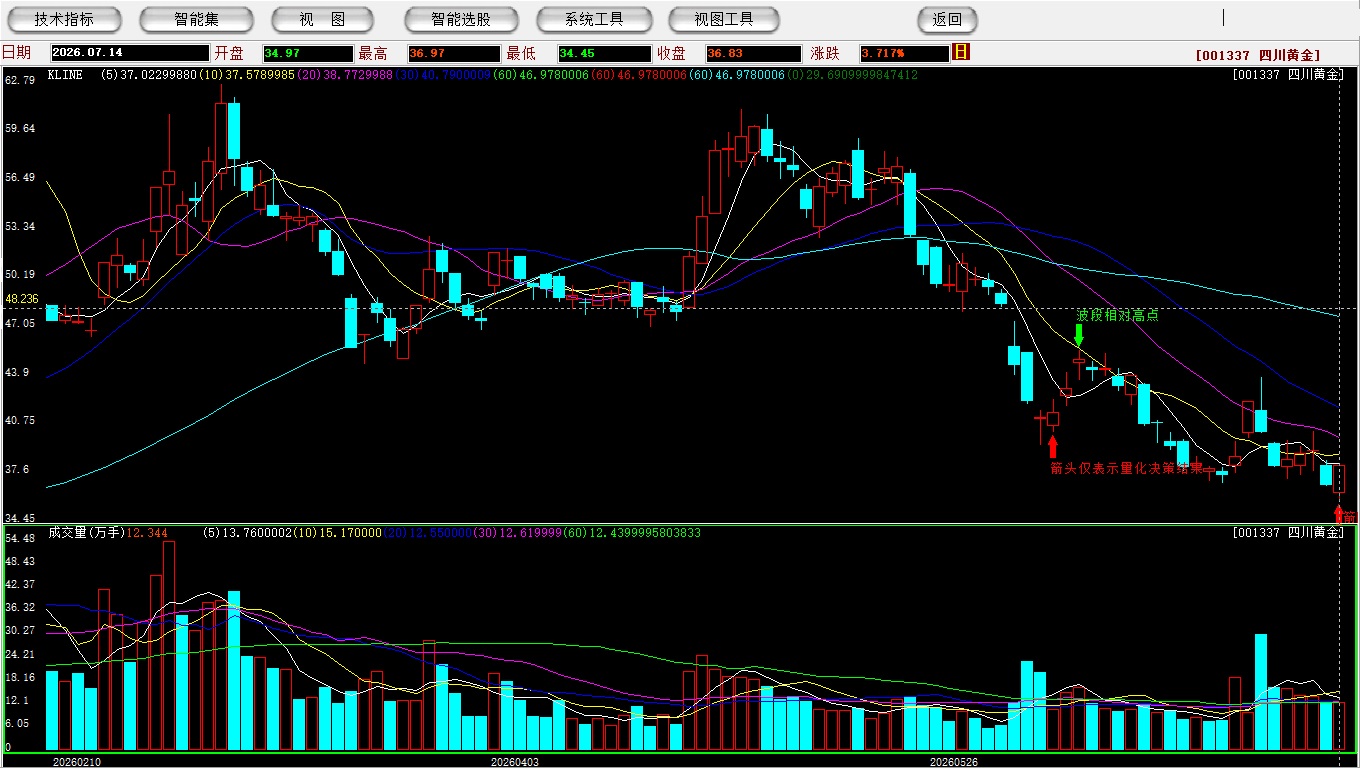Image resolution: width=1360 pixels, height=768 pixels.
Task: Select the 收盘 value 36.83
Action: click(x=754, y=53)
